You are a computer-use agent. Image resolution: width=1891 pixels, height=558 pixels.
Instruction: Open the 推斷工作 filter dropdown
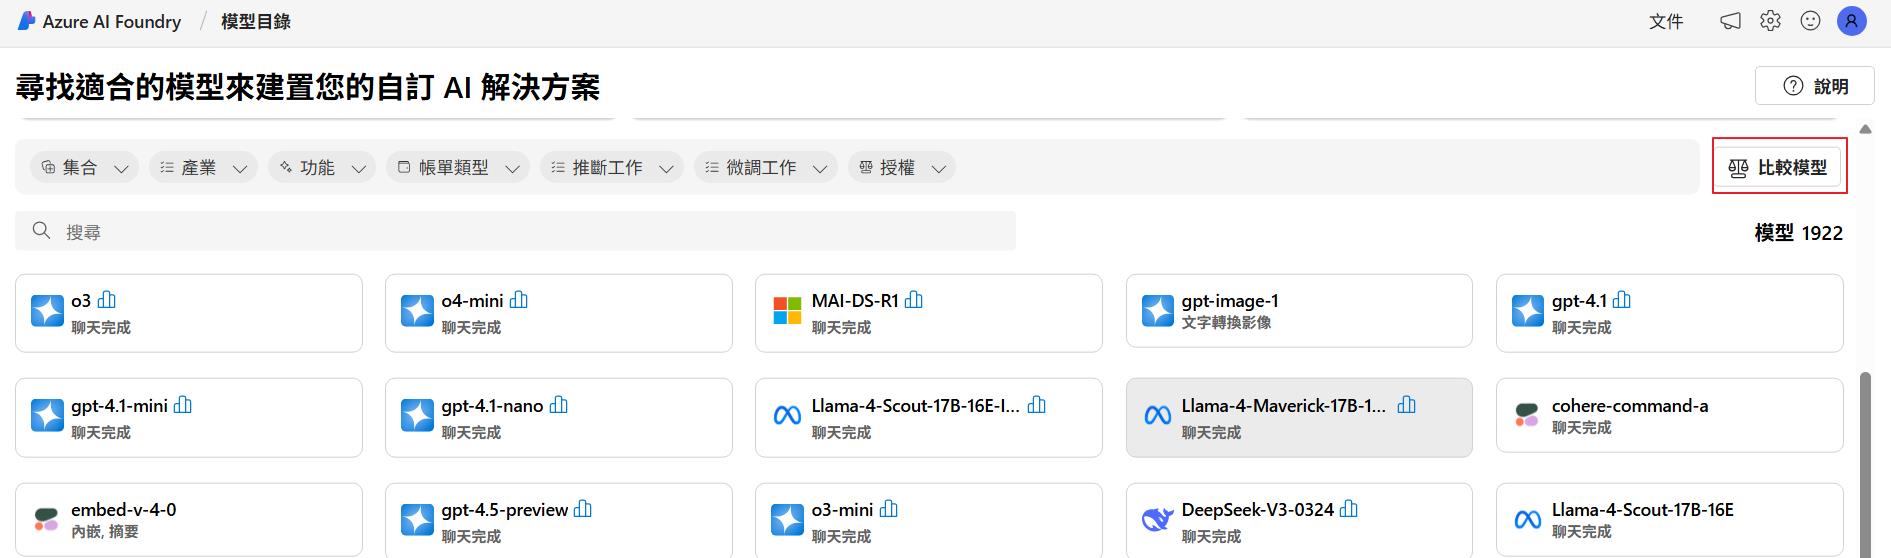(611, 167)
